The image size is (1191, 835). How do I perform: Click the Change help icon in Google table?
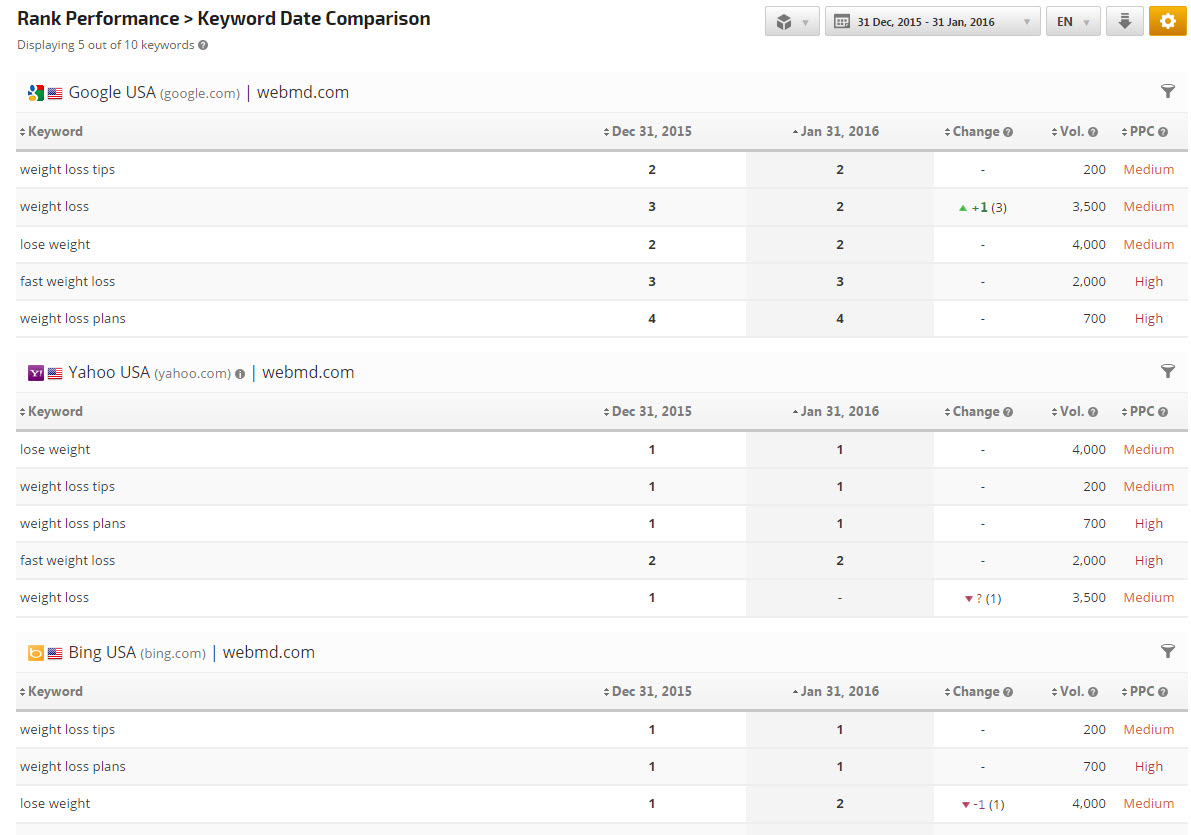[1008, 132]
